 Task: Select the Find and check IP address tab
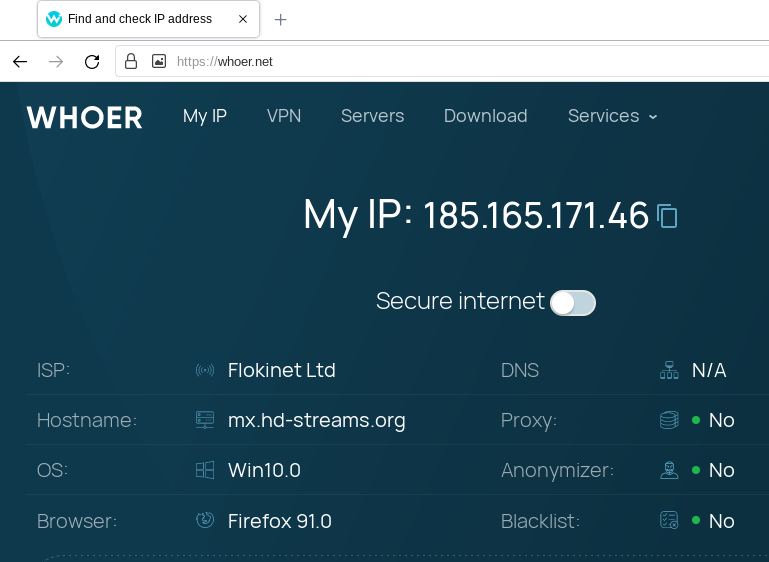148,19
